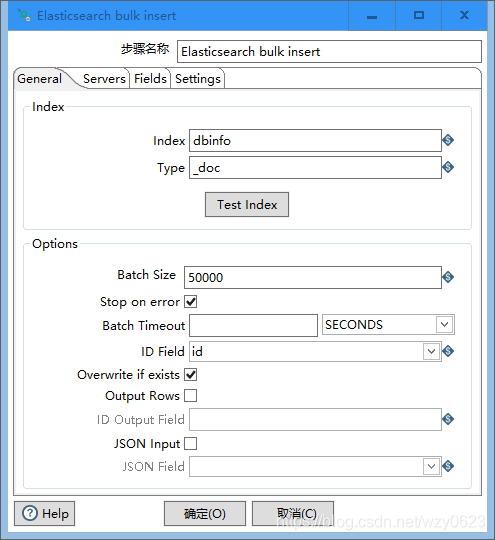Expand the ID Field dropdown arrow
The image size is (495, 540).
431,351
